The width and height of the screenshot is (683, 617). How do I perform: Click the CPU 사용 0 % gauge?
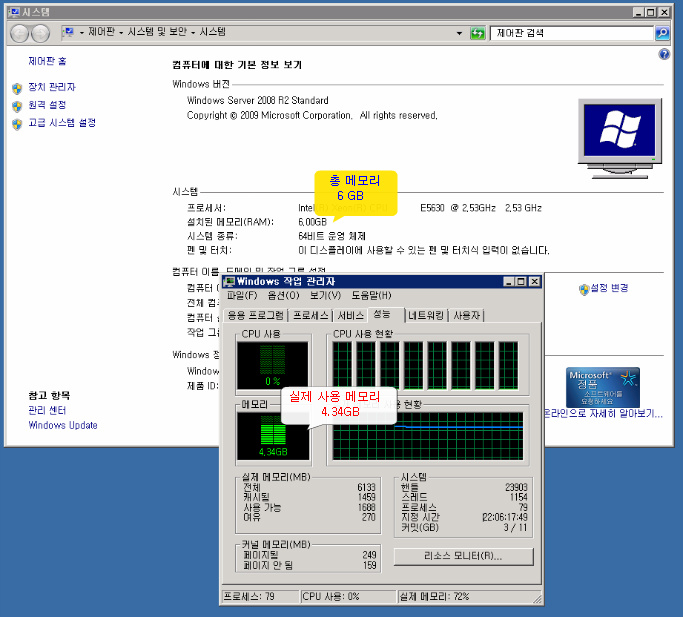pos(273,365)
